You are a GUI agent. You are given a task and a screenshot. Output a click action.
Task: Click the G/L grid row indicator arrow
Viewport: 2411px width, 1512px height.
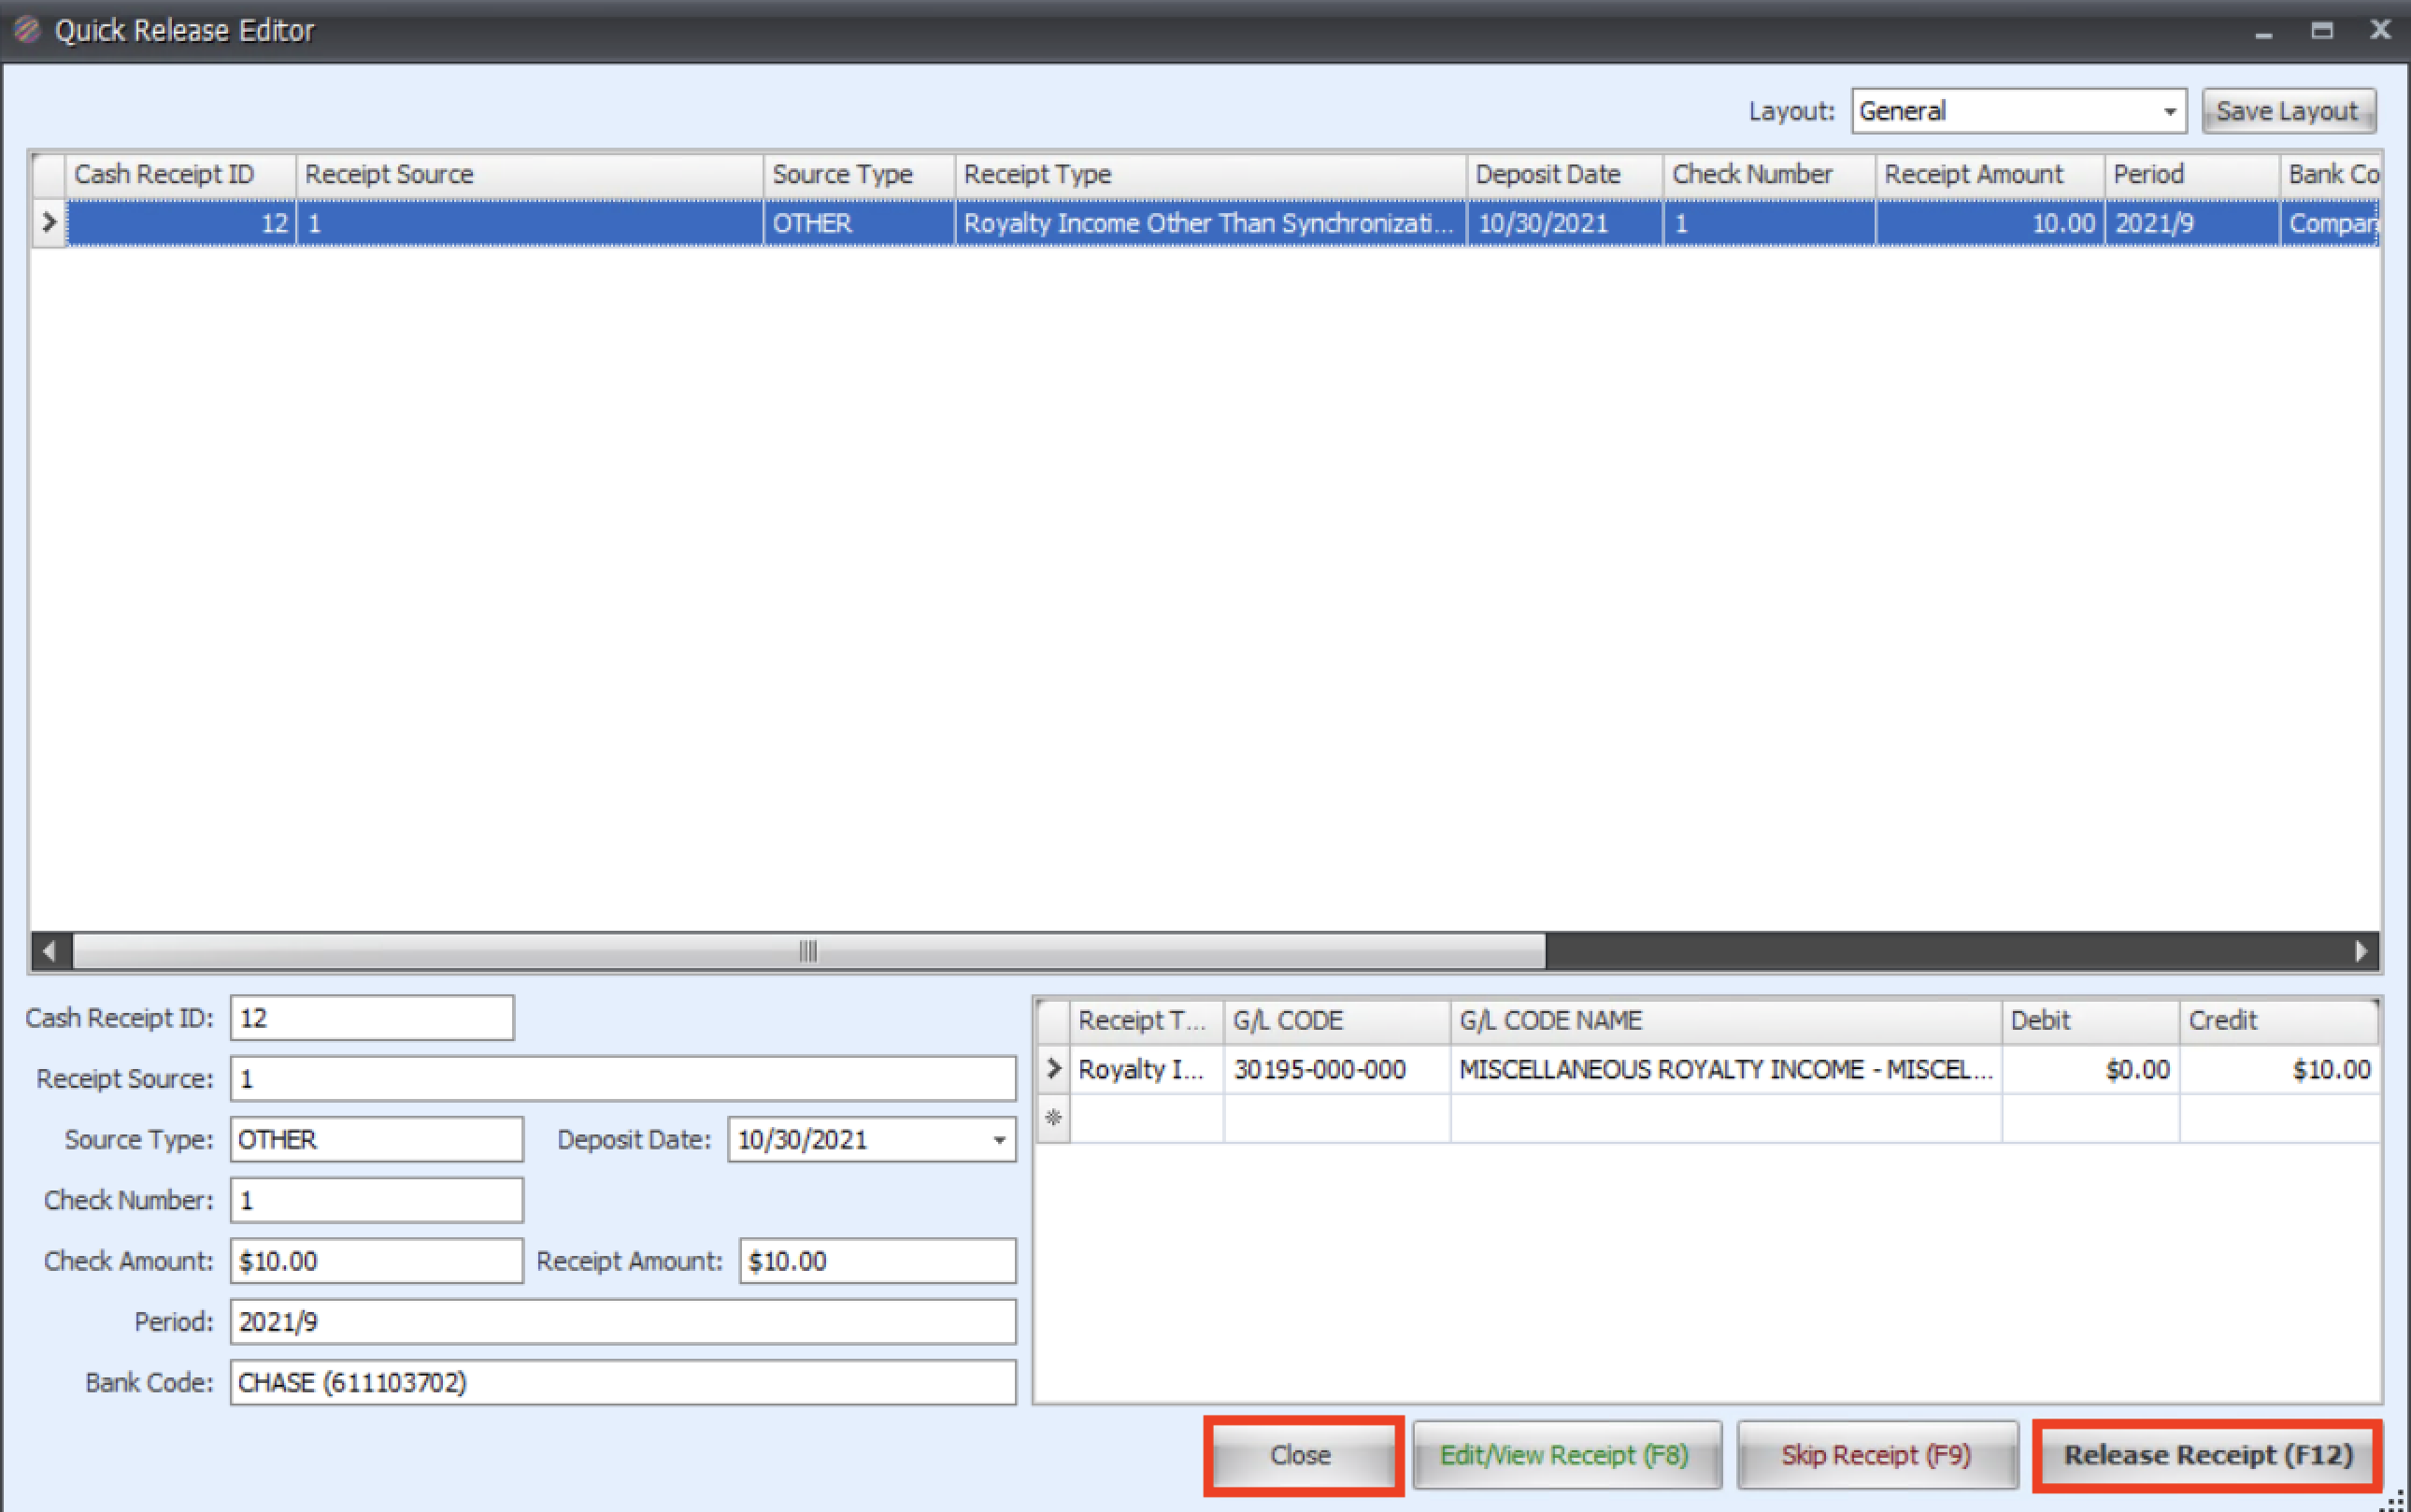coord(1052,1068)
